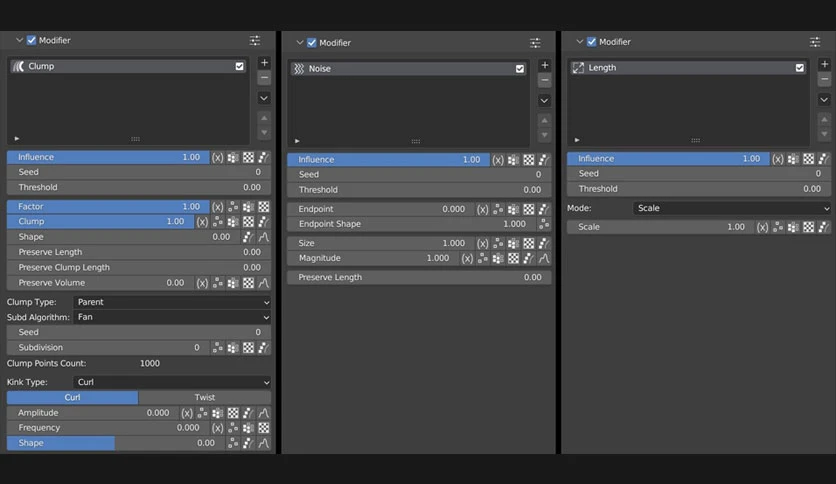Click the dots icon on Endpoint Shape row
This screenshot has height=484, width=836.
[x=544, y=224]
